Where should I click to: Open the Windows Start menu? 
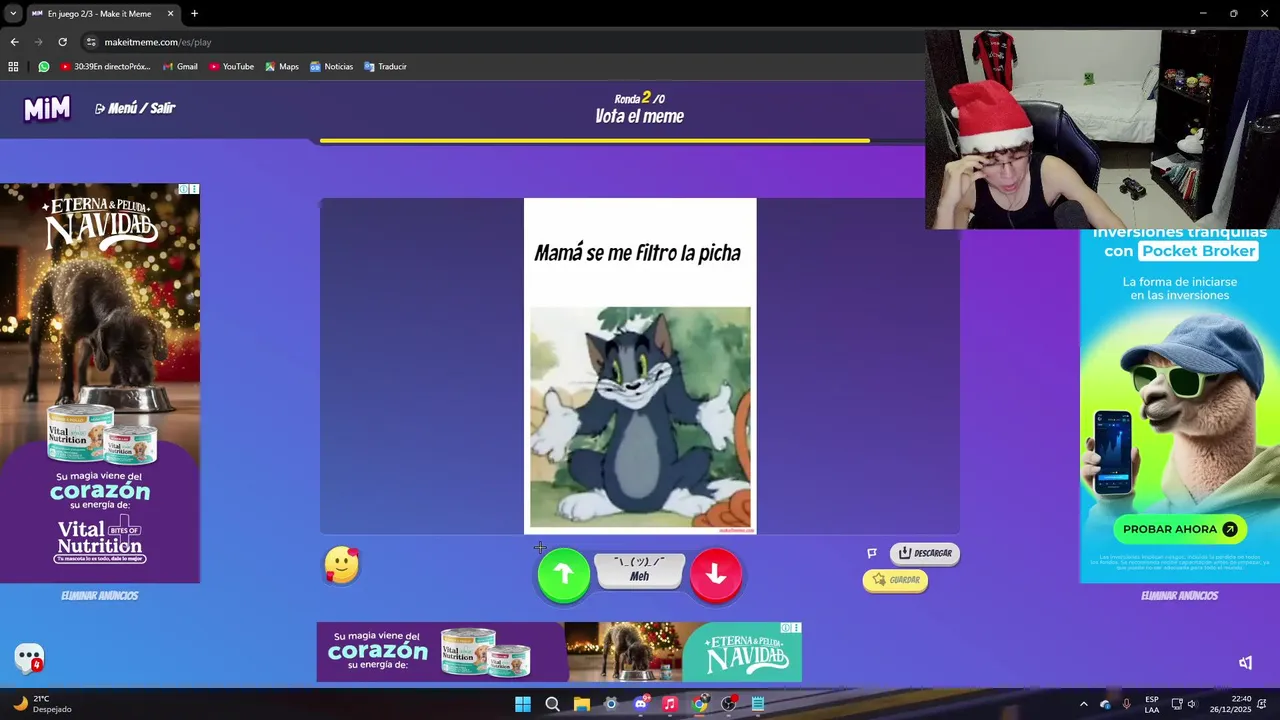pos(523,704)
